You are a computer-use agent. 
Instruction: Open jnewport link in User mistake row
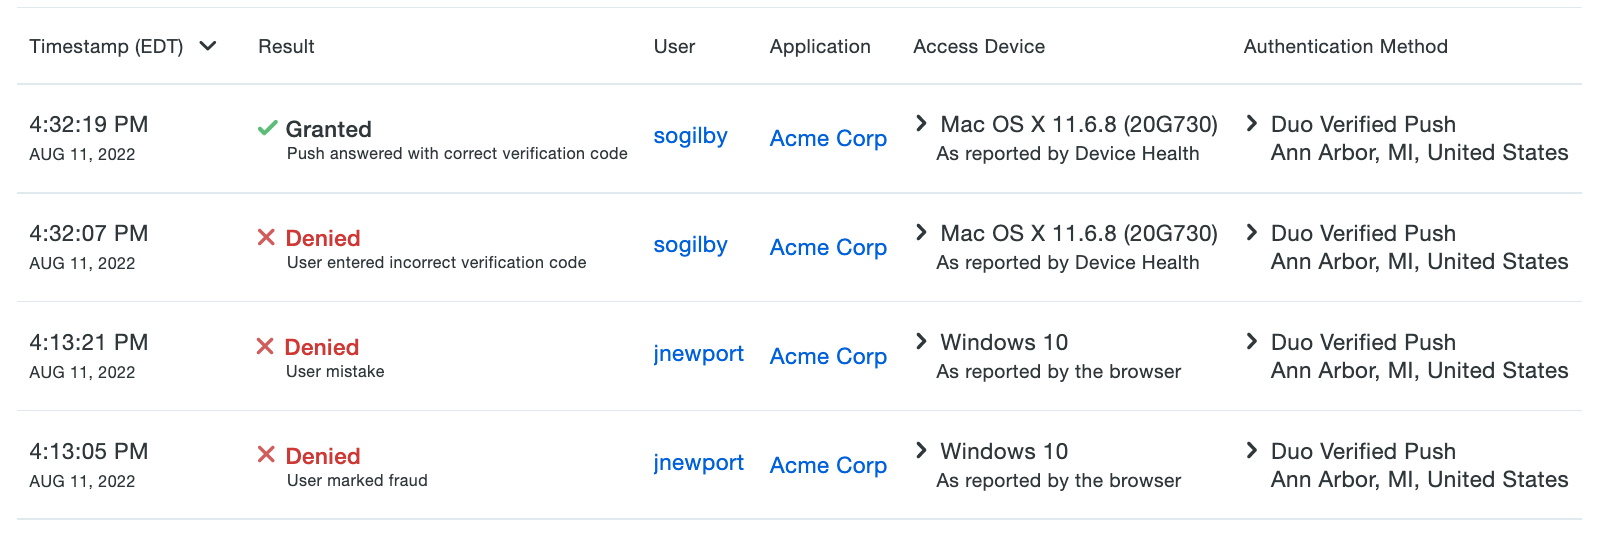(x=698, y=354)
